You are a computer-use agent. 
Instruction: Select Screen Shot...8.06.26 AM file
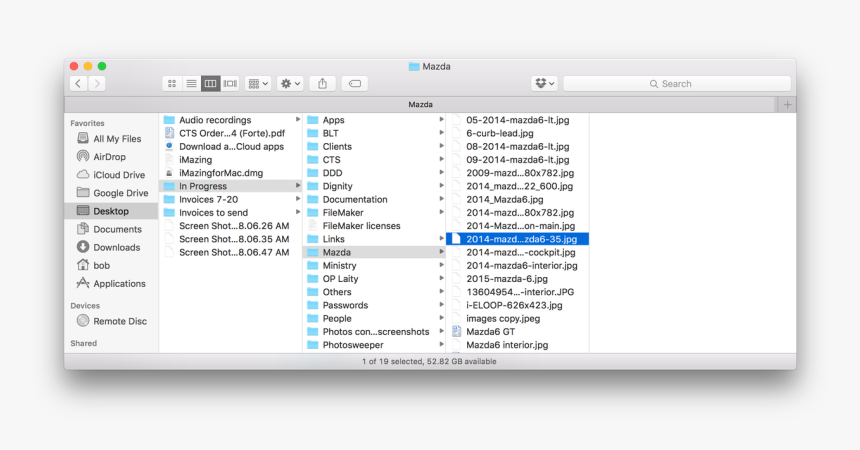[x=230, y=226]
